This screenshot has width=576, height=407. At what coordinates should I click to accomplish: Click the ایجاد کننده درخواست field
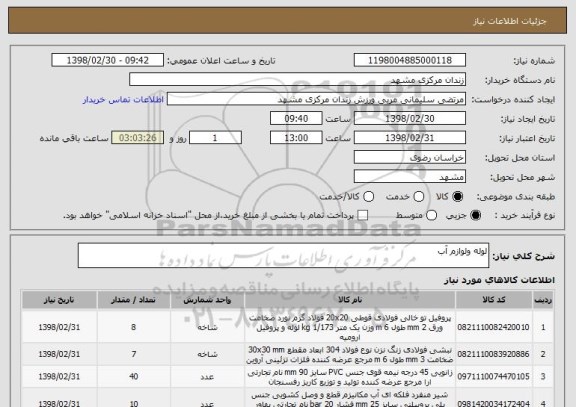coord(316,100)
